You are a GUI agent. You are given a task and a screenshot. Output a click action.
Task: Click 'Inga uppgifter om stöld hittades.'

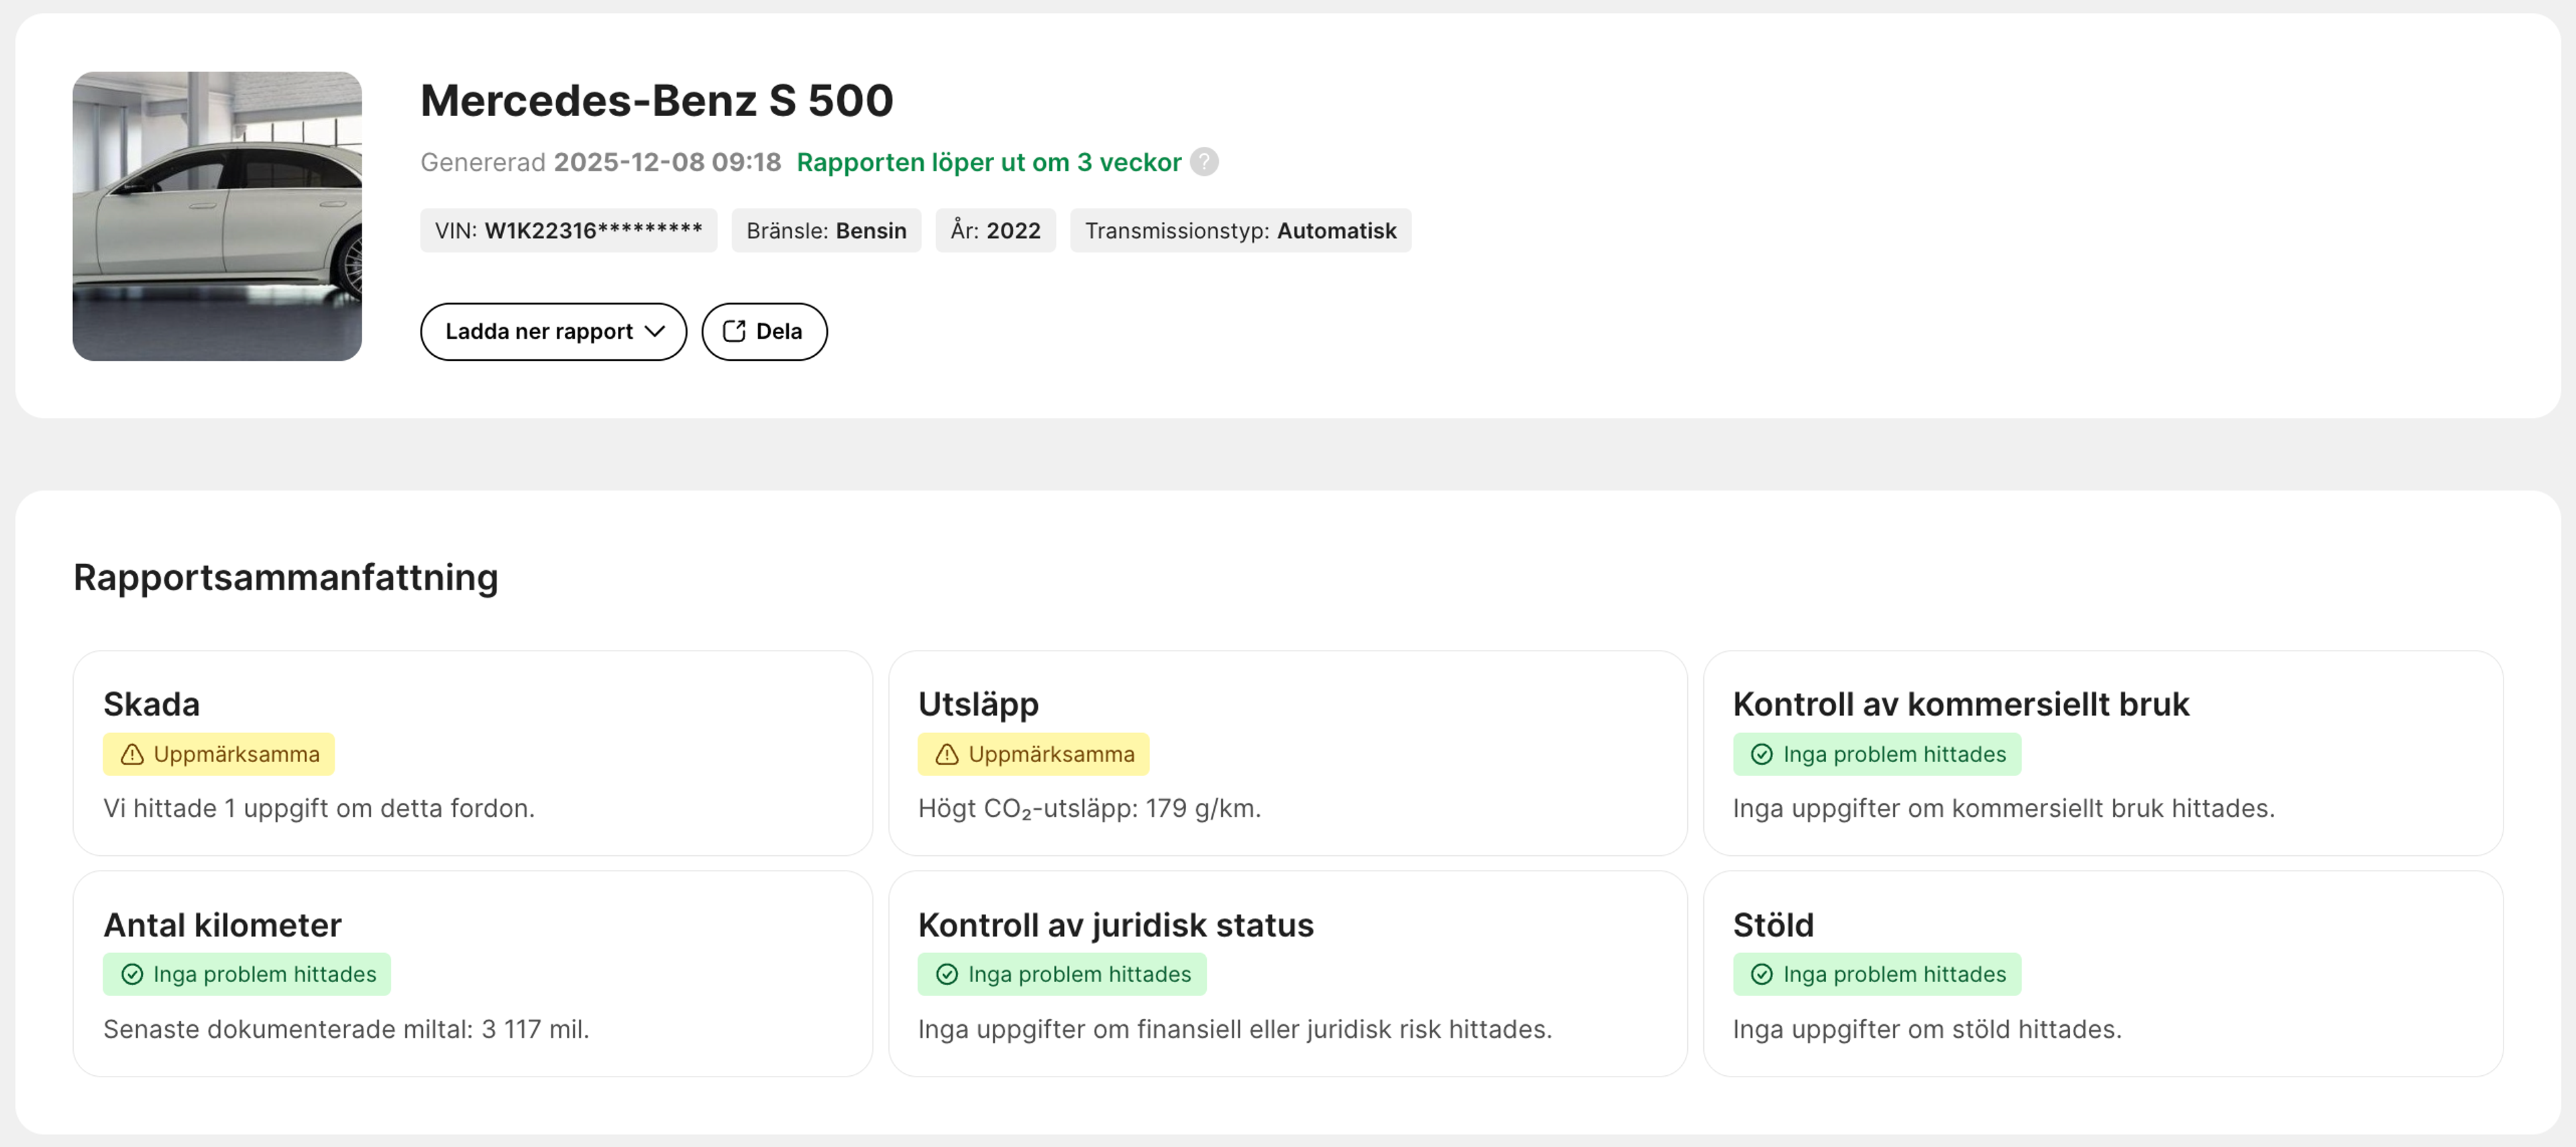coord(1926,1029)
